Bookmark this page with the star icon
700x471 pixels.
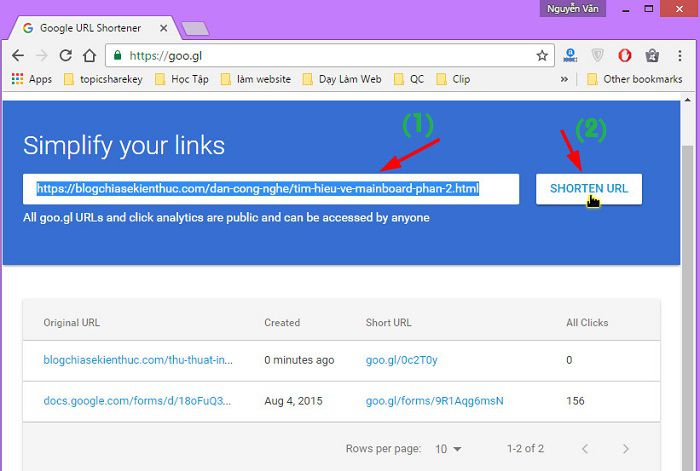pos(542,55)
